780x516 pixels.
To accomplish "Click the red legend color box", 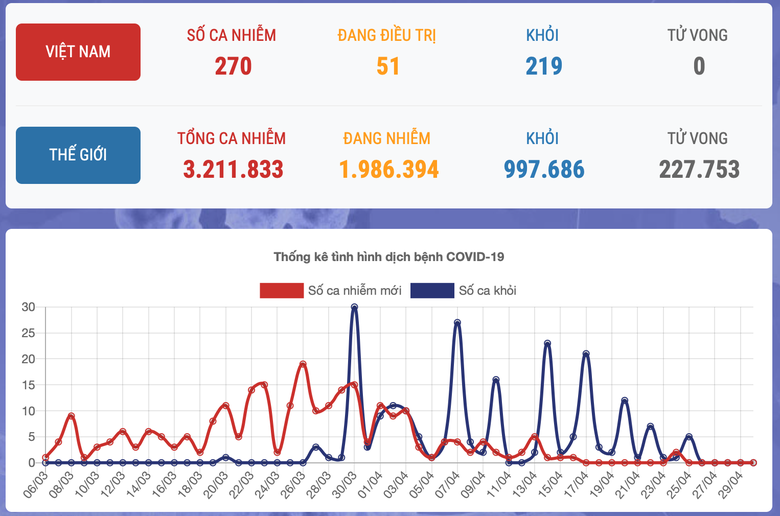I will click(x=282, y=291).
